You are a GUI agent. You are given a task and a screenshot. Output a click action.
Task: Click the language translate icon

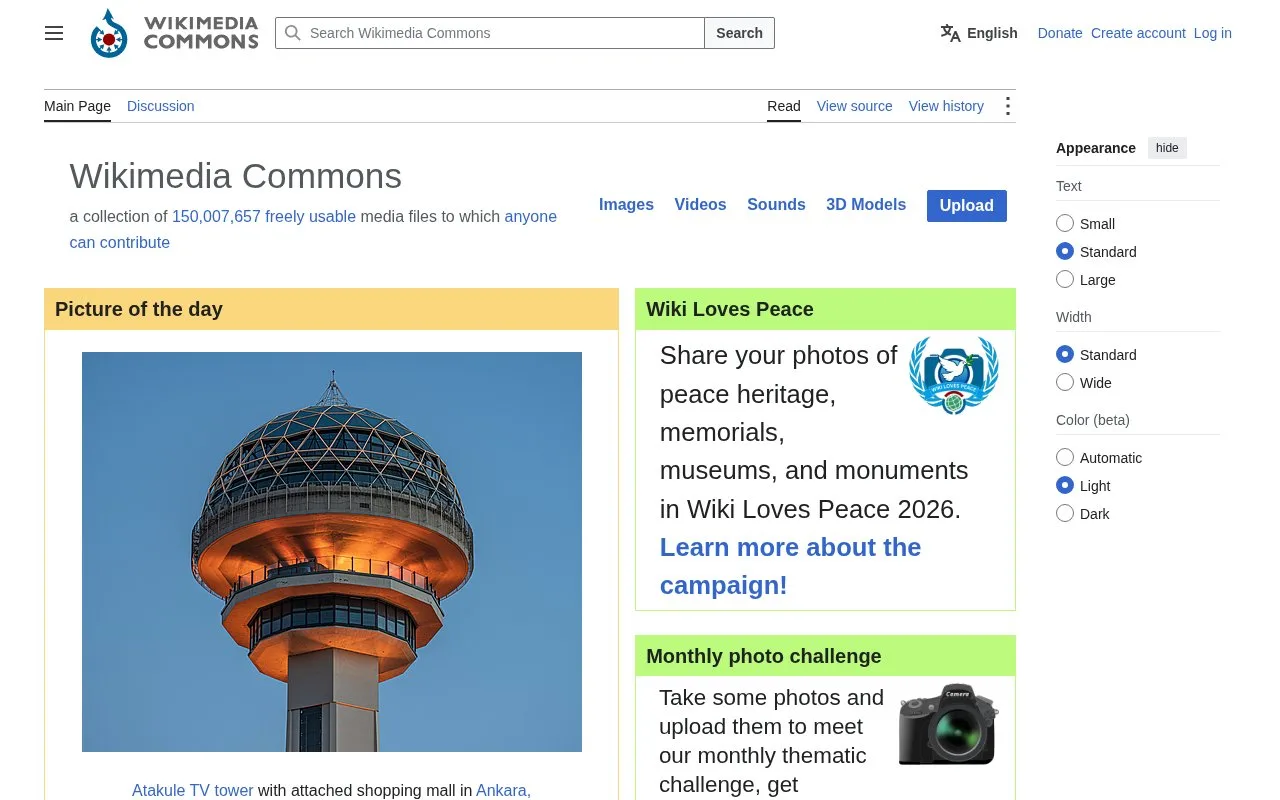(x=950, y=33)
